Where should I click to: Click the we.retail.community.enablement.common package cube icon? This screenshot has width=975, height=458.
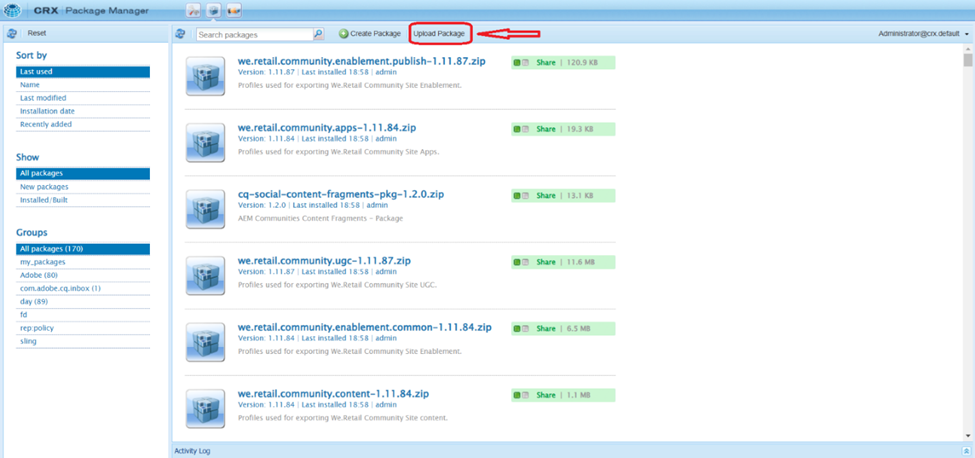(205, 342)
